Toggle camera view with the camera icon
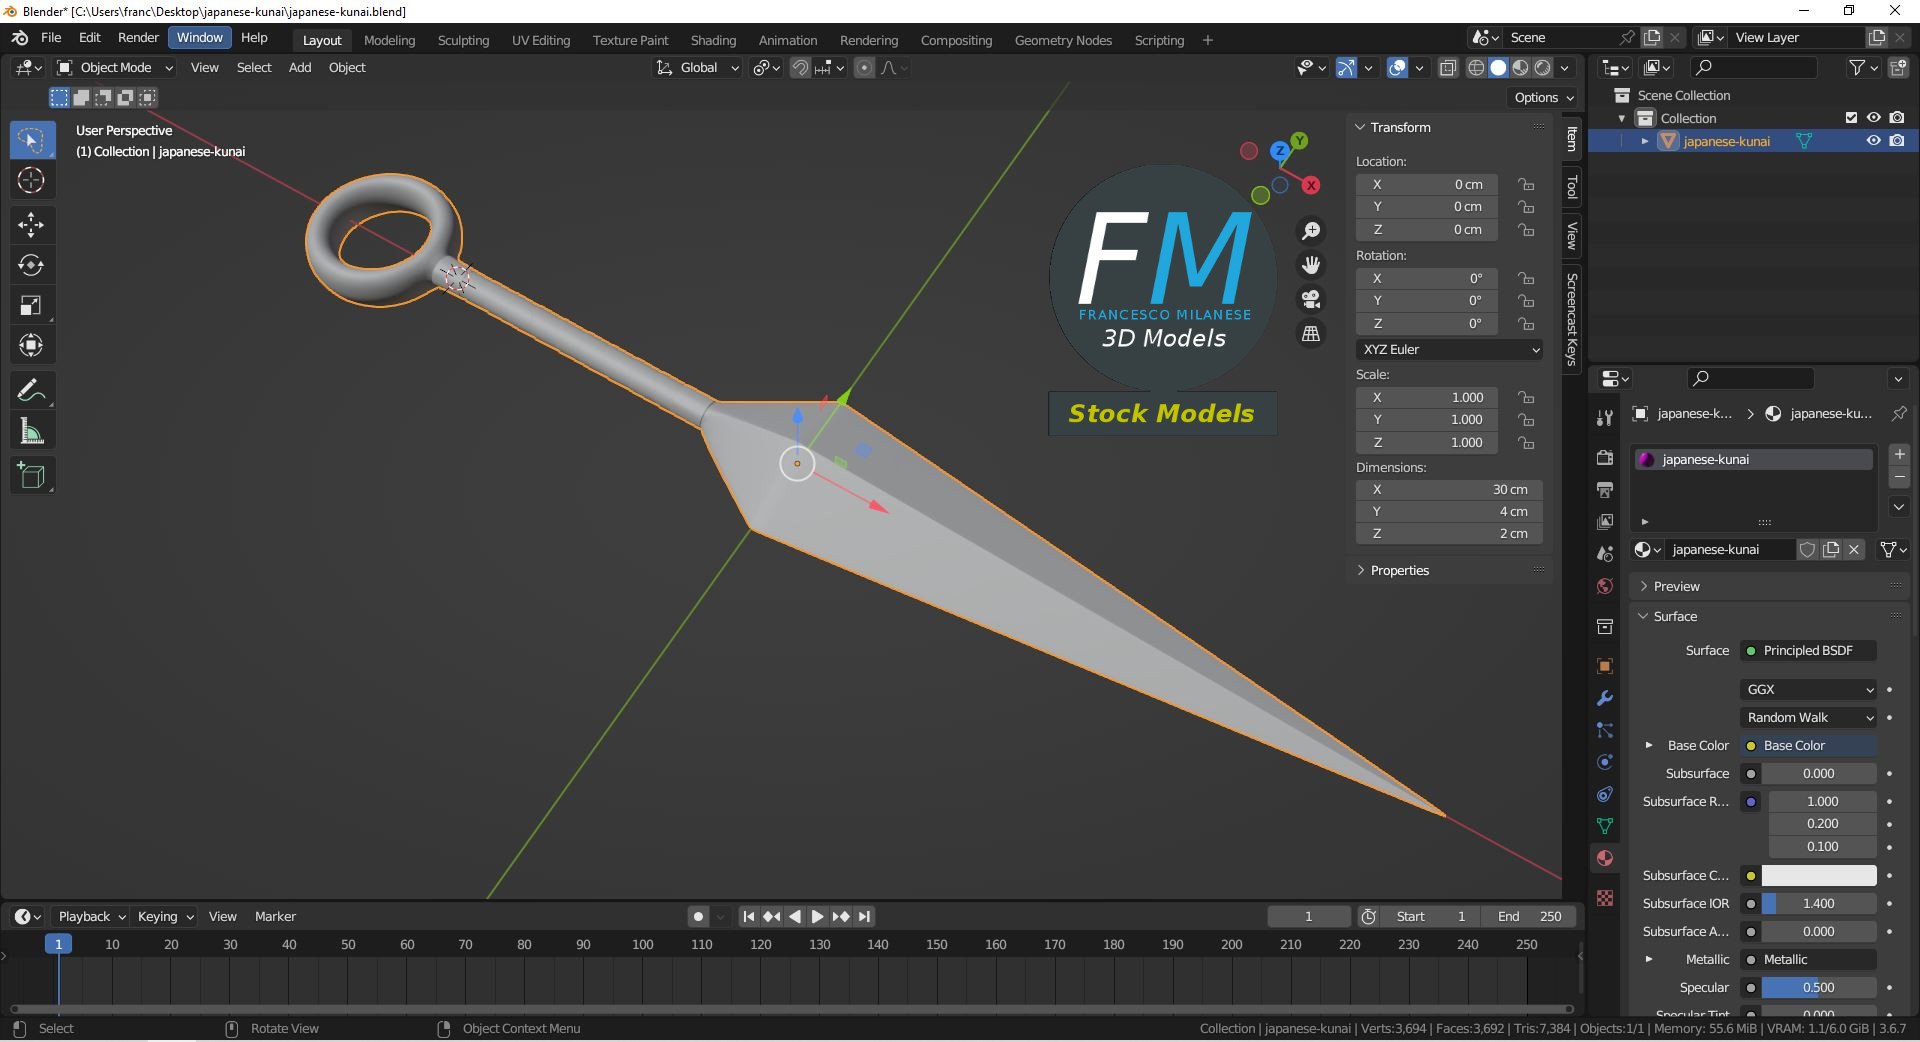The height and width of the screenshot is (1042, 1920). click(1310, 299)
